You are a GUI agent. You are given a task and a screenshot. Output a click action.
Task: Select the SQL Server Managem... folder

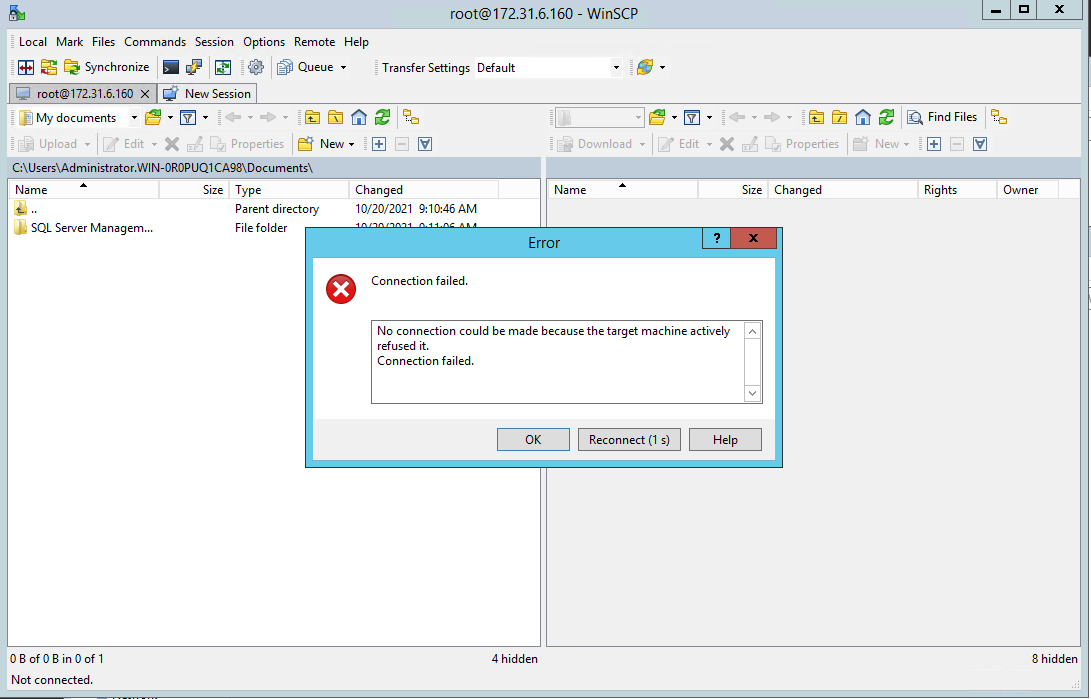pyautogui.click(x=91, y=227)
